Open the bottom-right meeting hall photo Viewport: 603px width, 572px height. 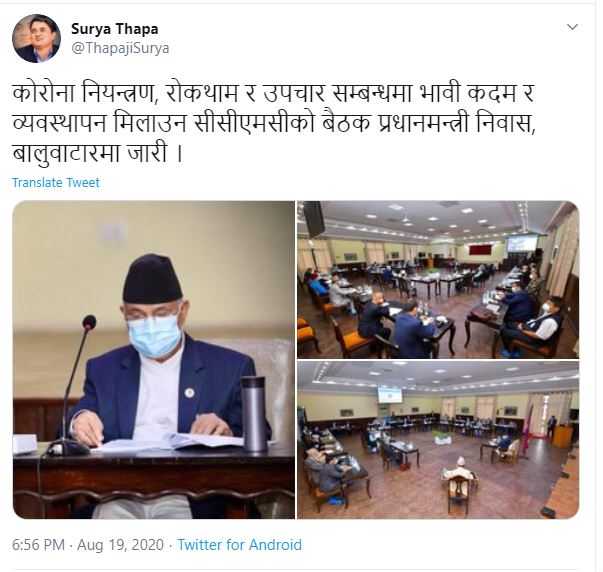tap(438, 440)
